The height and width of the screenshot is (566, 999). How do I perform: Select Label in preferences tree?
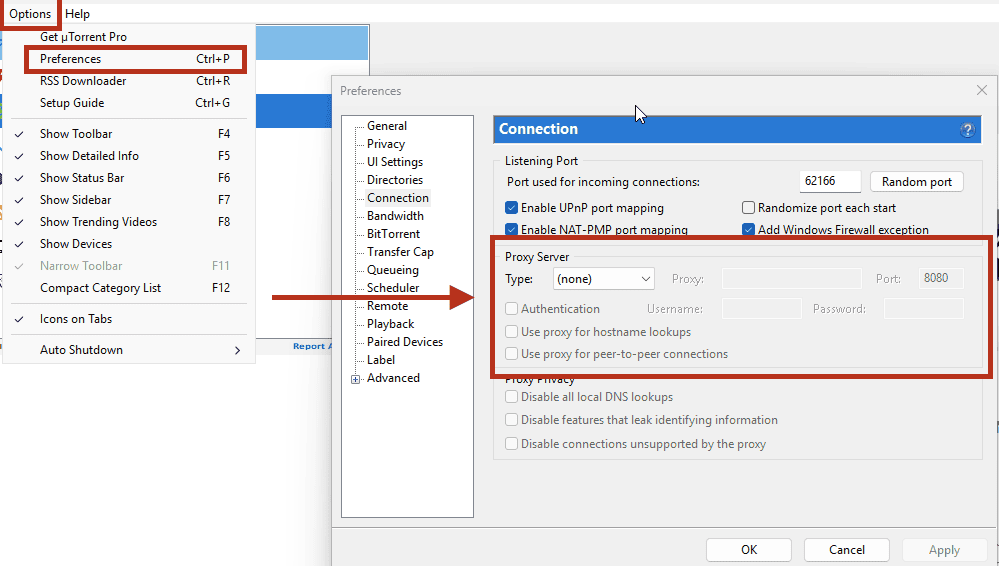381,359
